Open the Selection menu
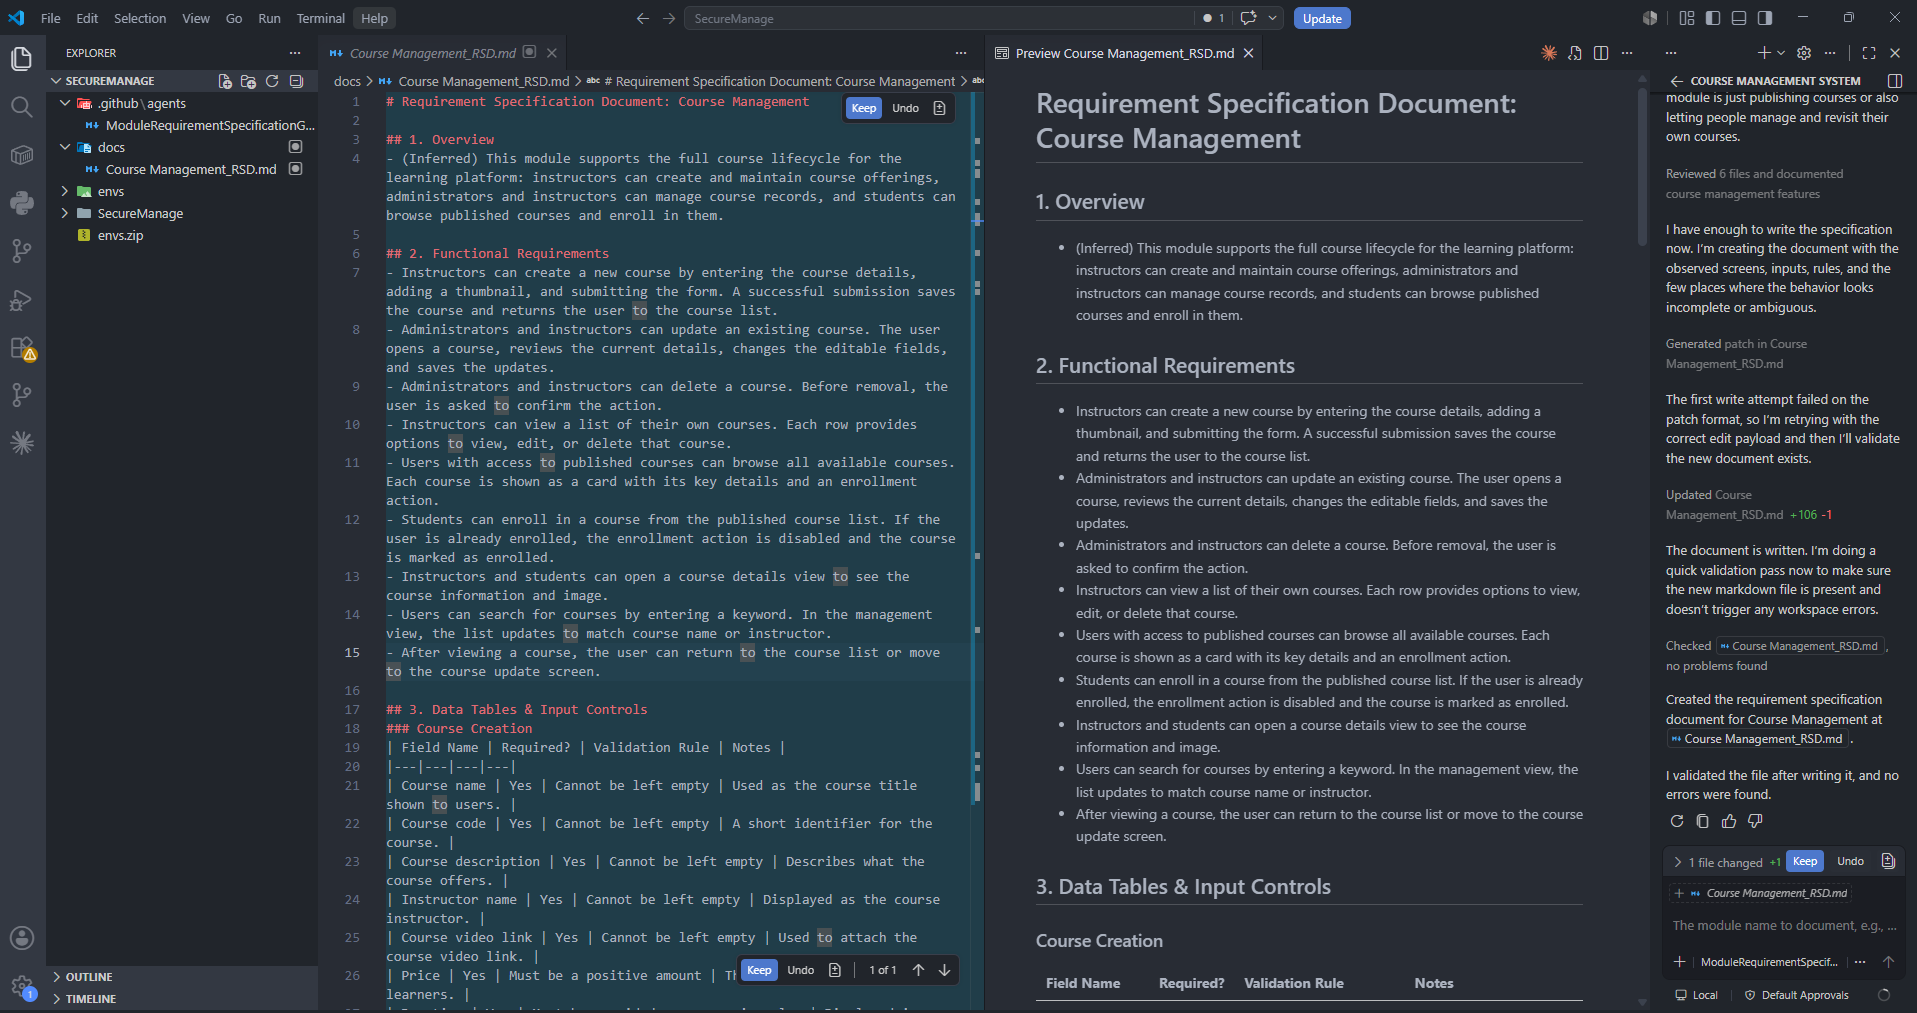This screenshot has height=1013, width=1917. tap(140, 18)
